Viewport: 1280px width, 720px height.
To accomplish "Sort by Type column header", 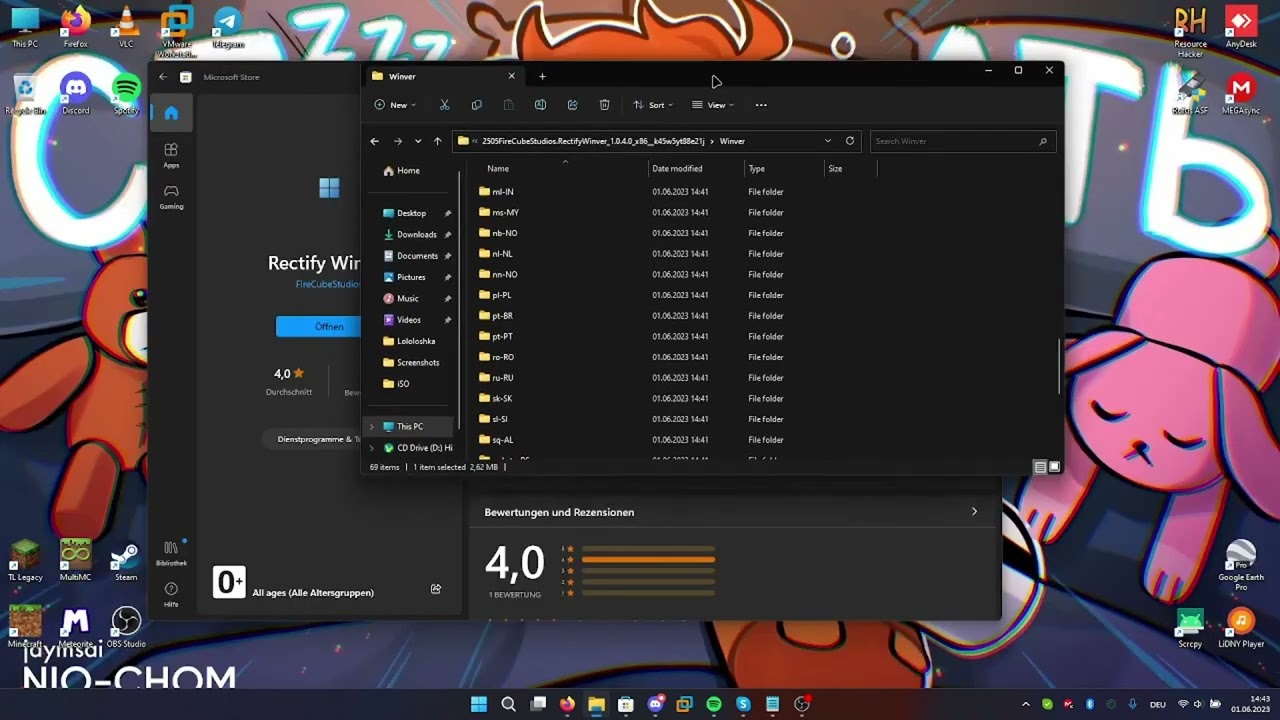I will 757,169.
